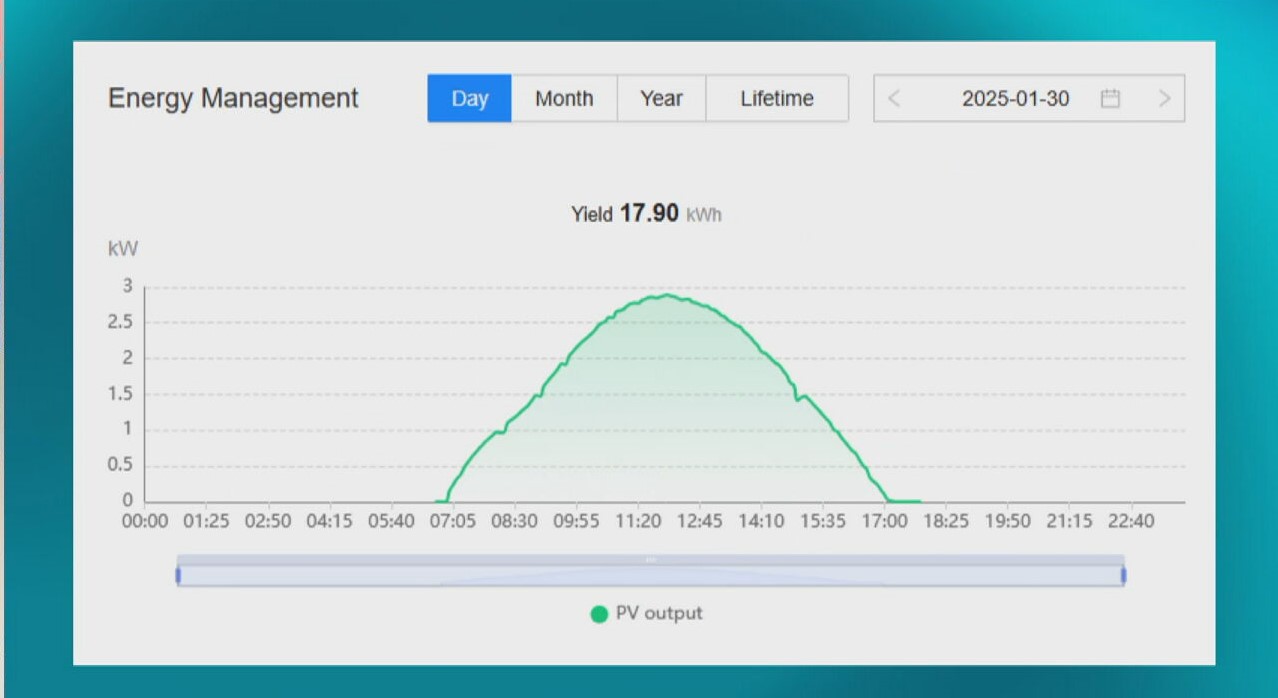
Task: Click the Yield 17.90 kWh value
Action: (648, 214)
